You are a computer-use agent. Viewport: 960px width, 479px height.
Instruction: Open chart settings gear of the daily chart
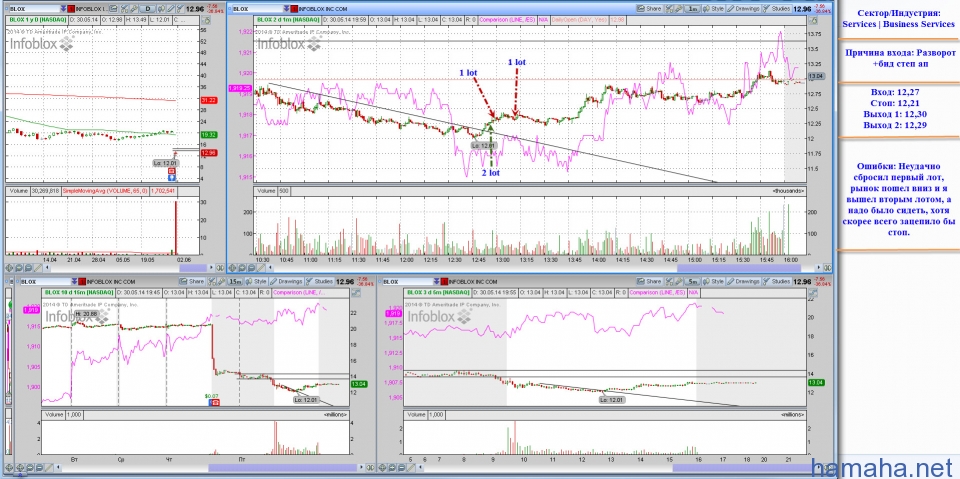tap(206, 21)
